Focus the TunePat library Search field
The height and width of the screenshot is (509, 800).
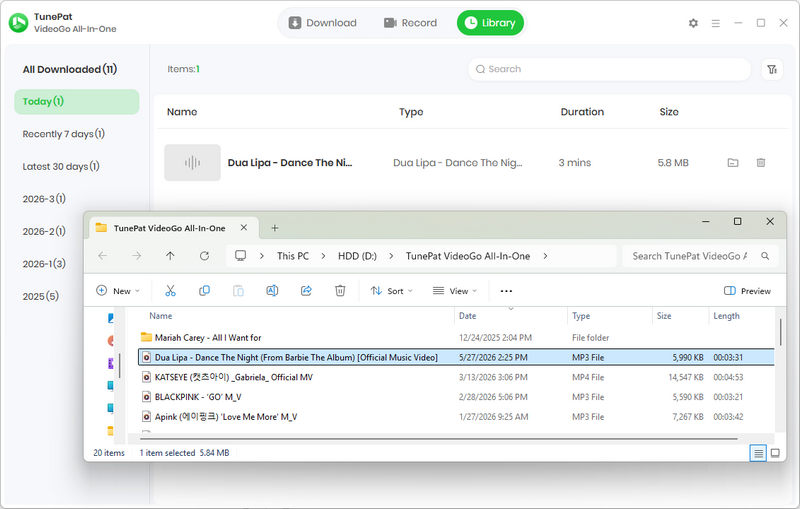click(x=609, y=69)
